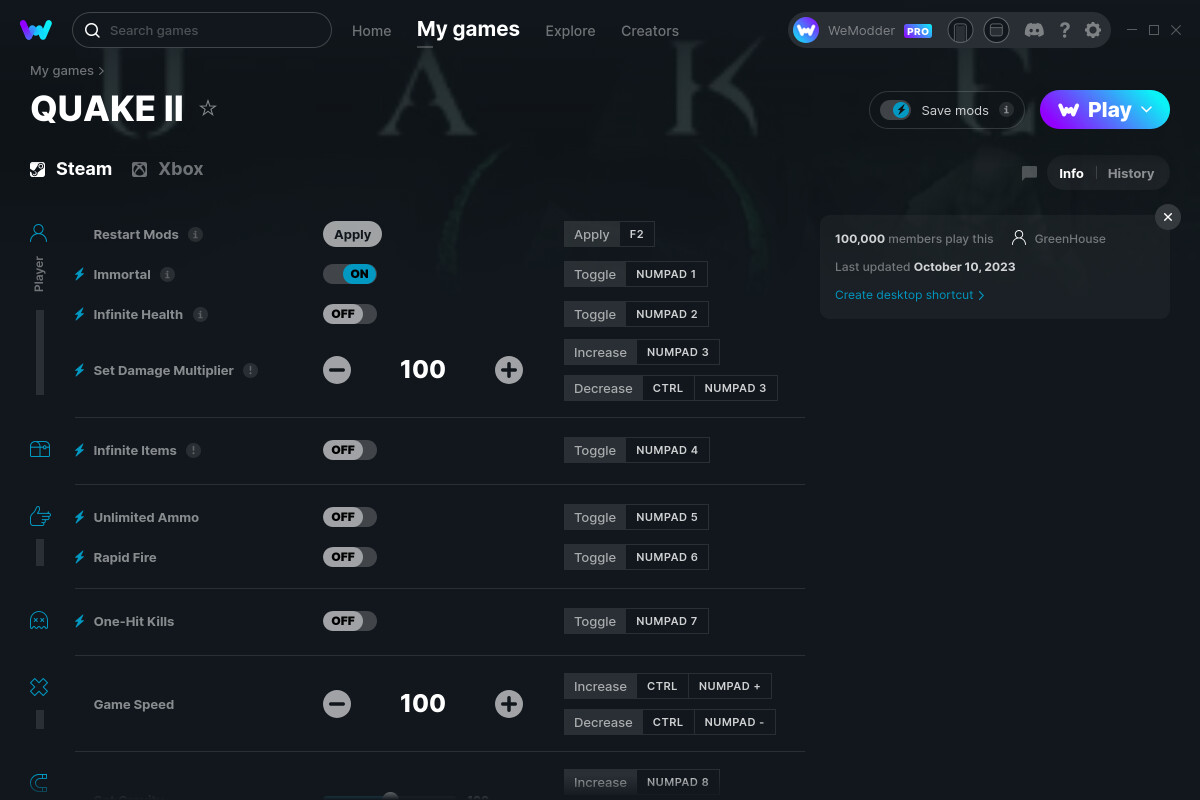
Task: Edit Game Speed NUMPAD - hotkey
Action: click(735, 722)
